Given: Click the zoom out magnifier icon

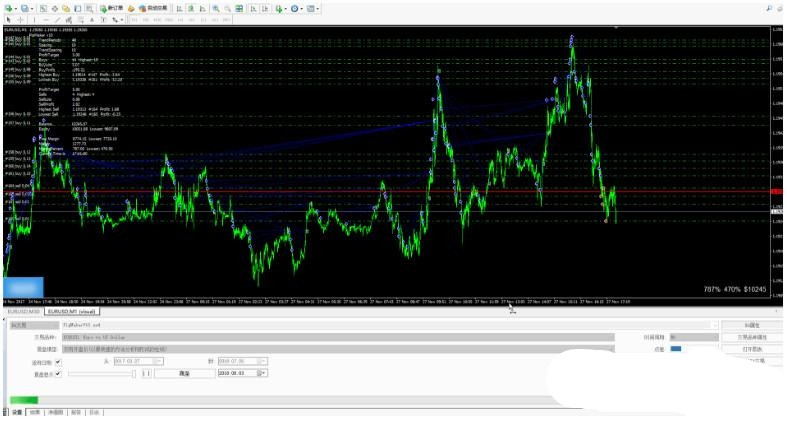Looking at the screenshot, I should 230,8.
